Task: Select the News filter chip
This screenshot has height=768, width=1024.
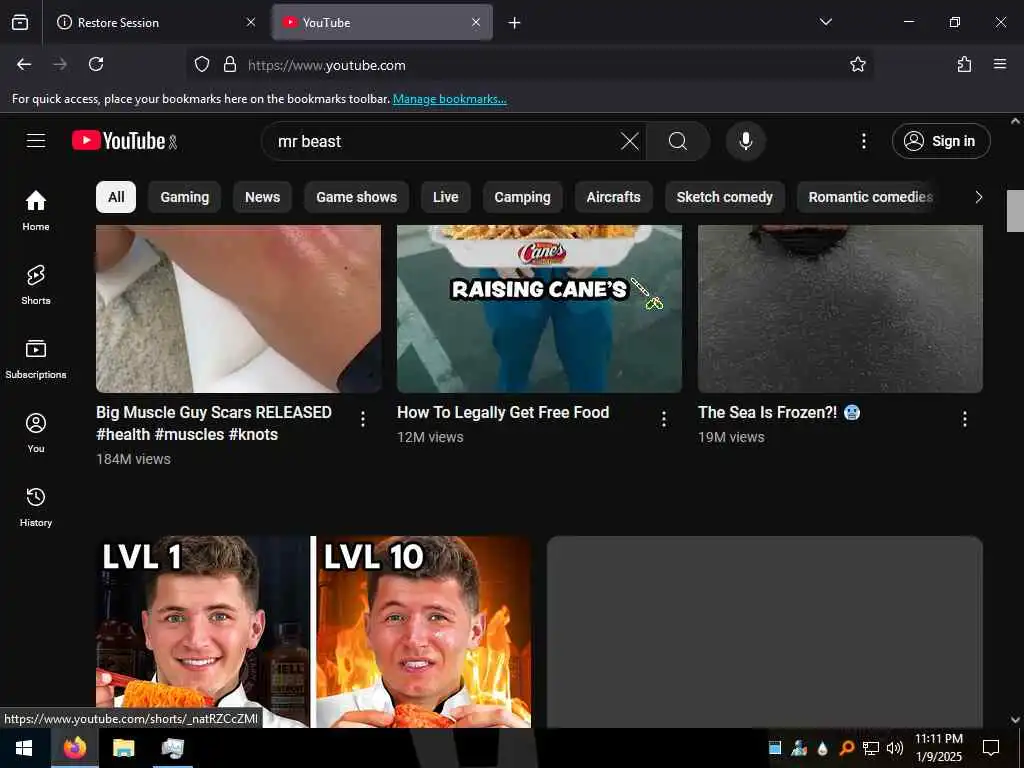Action: click(x=263, y=197)
